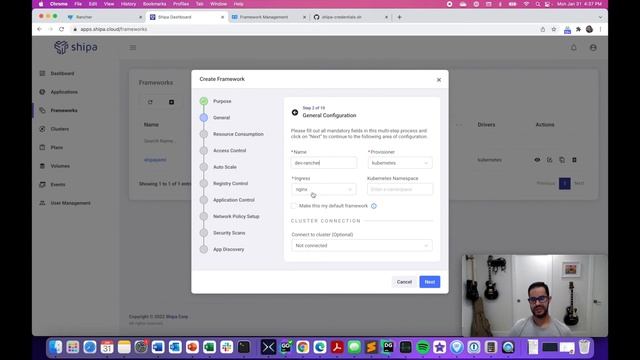Open the Profiles menu
Screen dimensions: 640x360
click(181, 4)
